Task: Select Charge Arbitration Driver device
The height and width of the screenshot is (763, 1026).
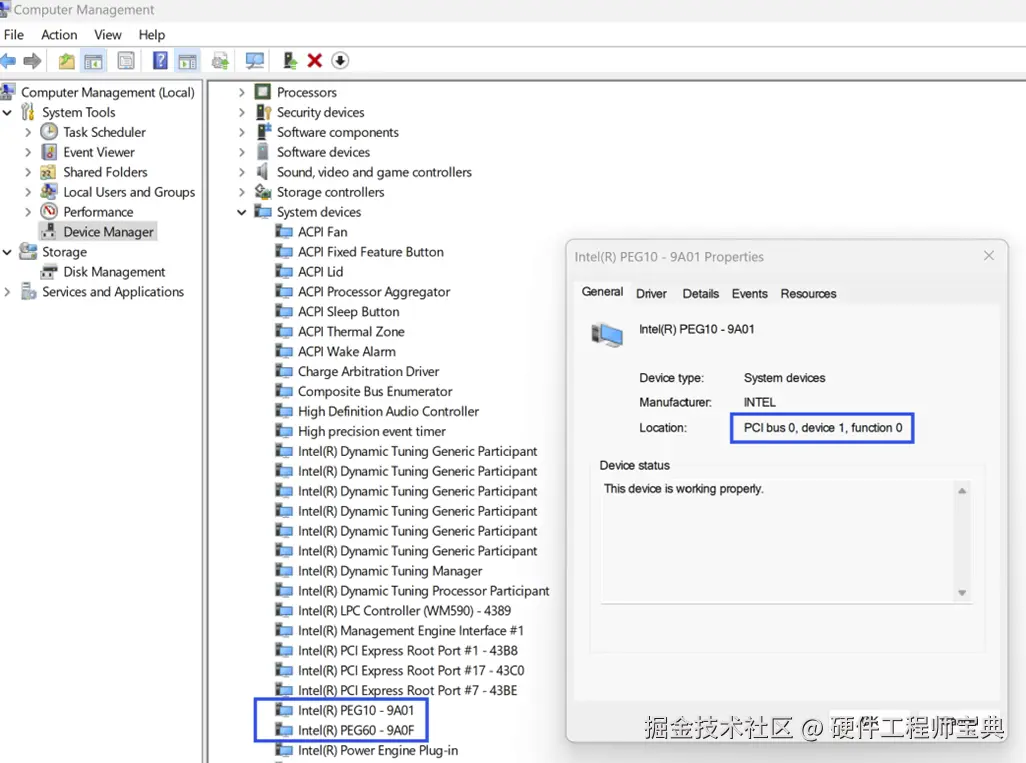Action: click(368, 372)
